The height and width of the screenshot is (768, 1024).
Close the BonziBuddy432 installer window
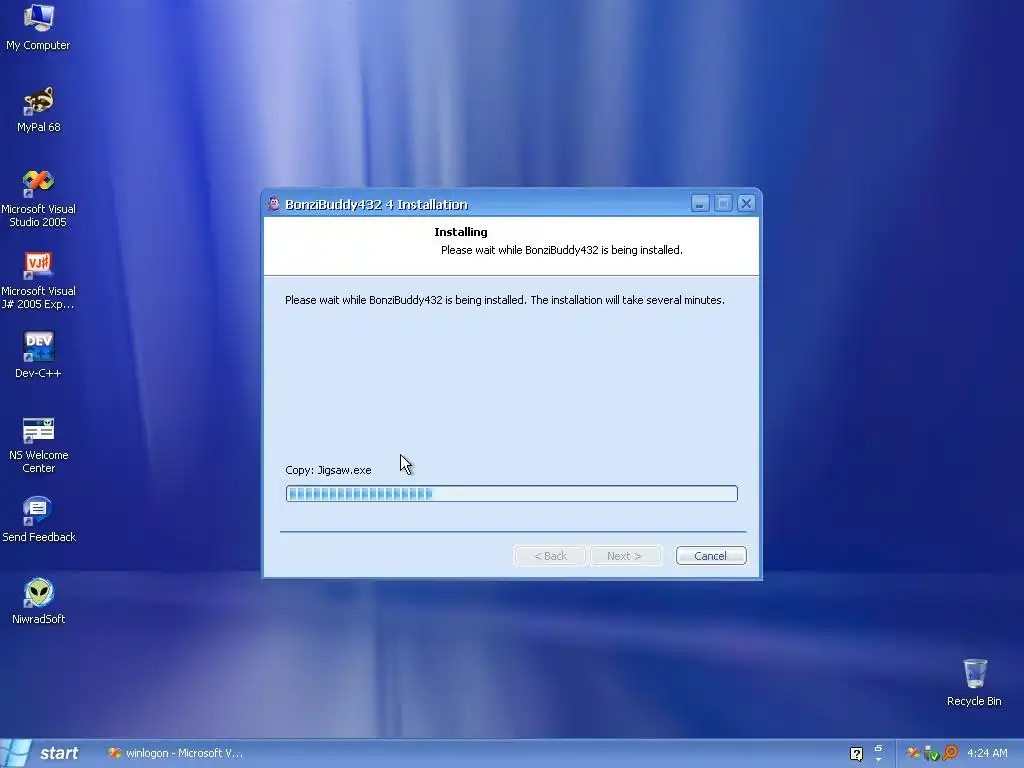746,204
